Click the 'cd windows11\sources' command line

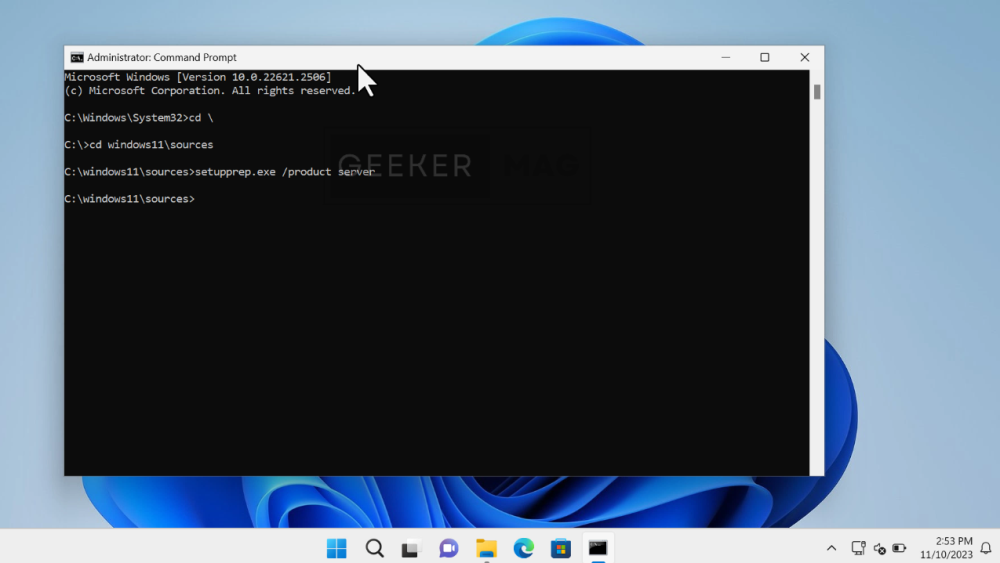[138, 145]
